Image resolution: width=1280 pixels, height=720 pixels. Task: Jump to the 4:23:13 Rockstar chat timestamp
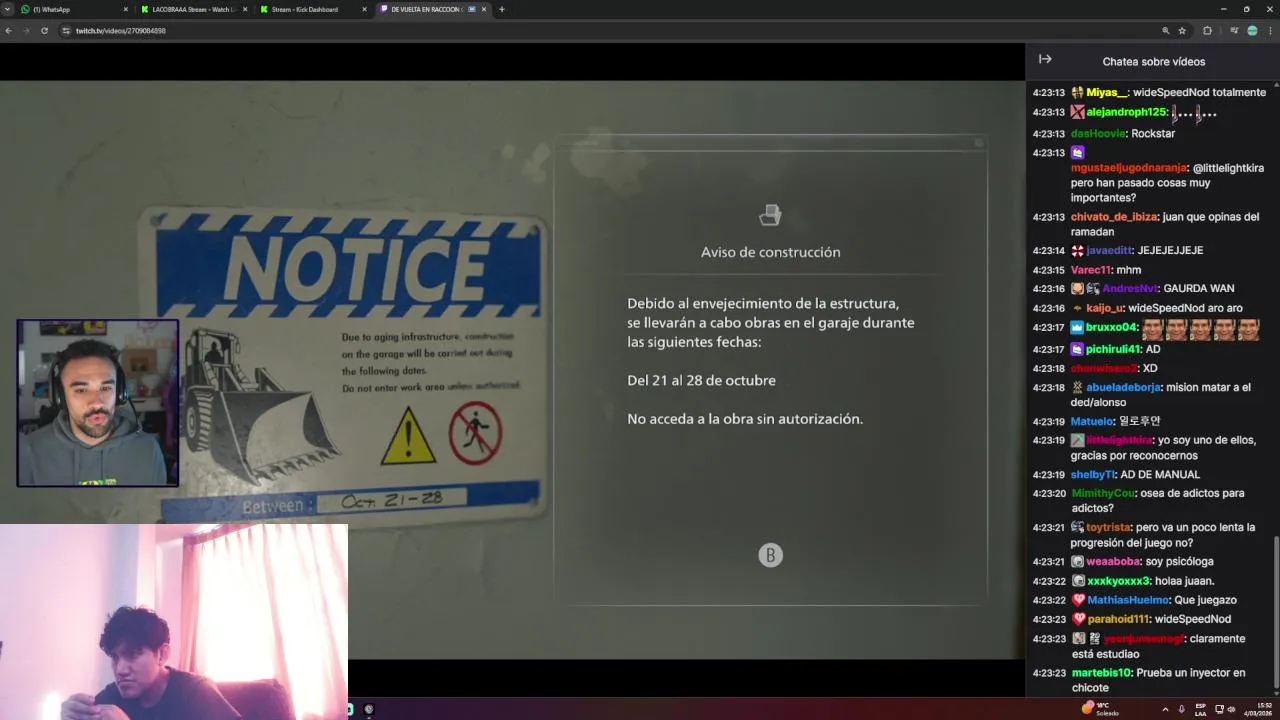tap(1048, 133)
